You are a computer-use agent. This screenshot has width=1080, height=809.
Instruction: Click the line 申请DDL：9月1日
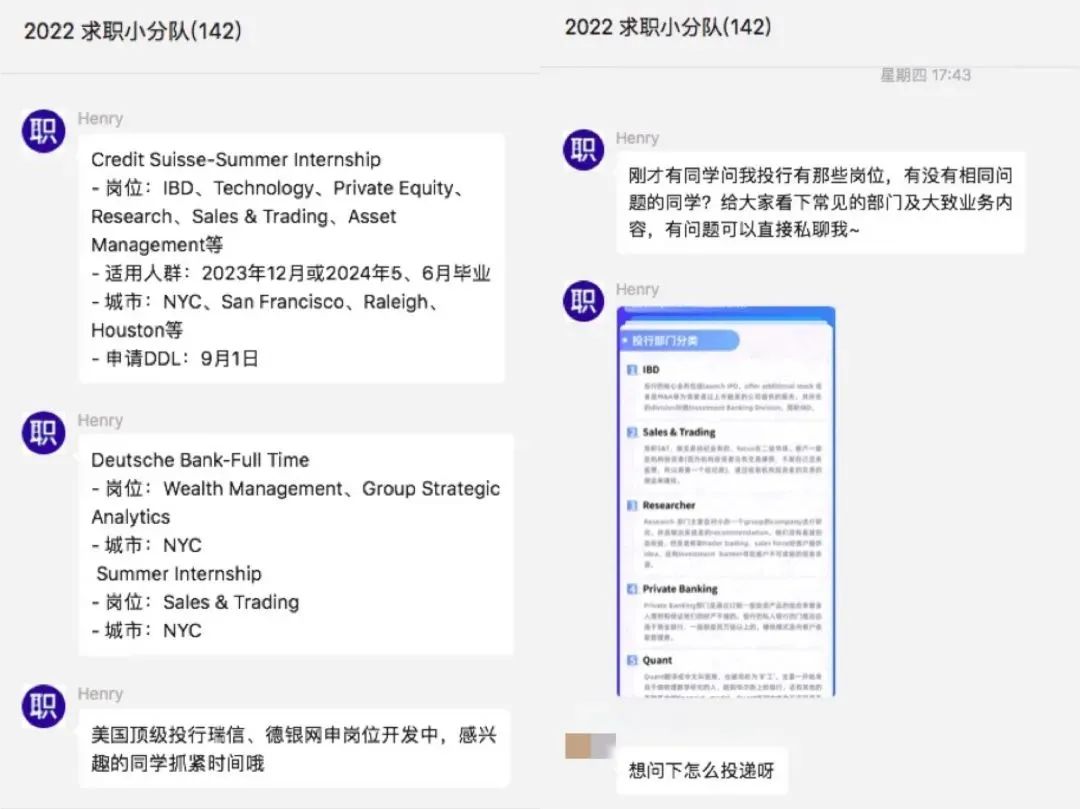pyautogui.click(x=175, y=359)
